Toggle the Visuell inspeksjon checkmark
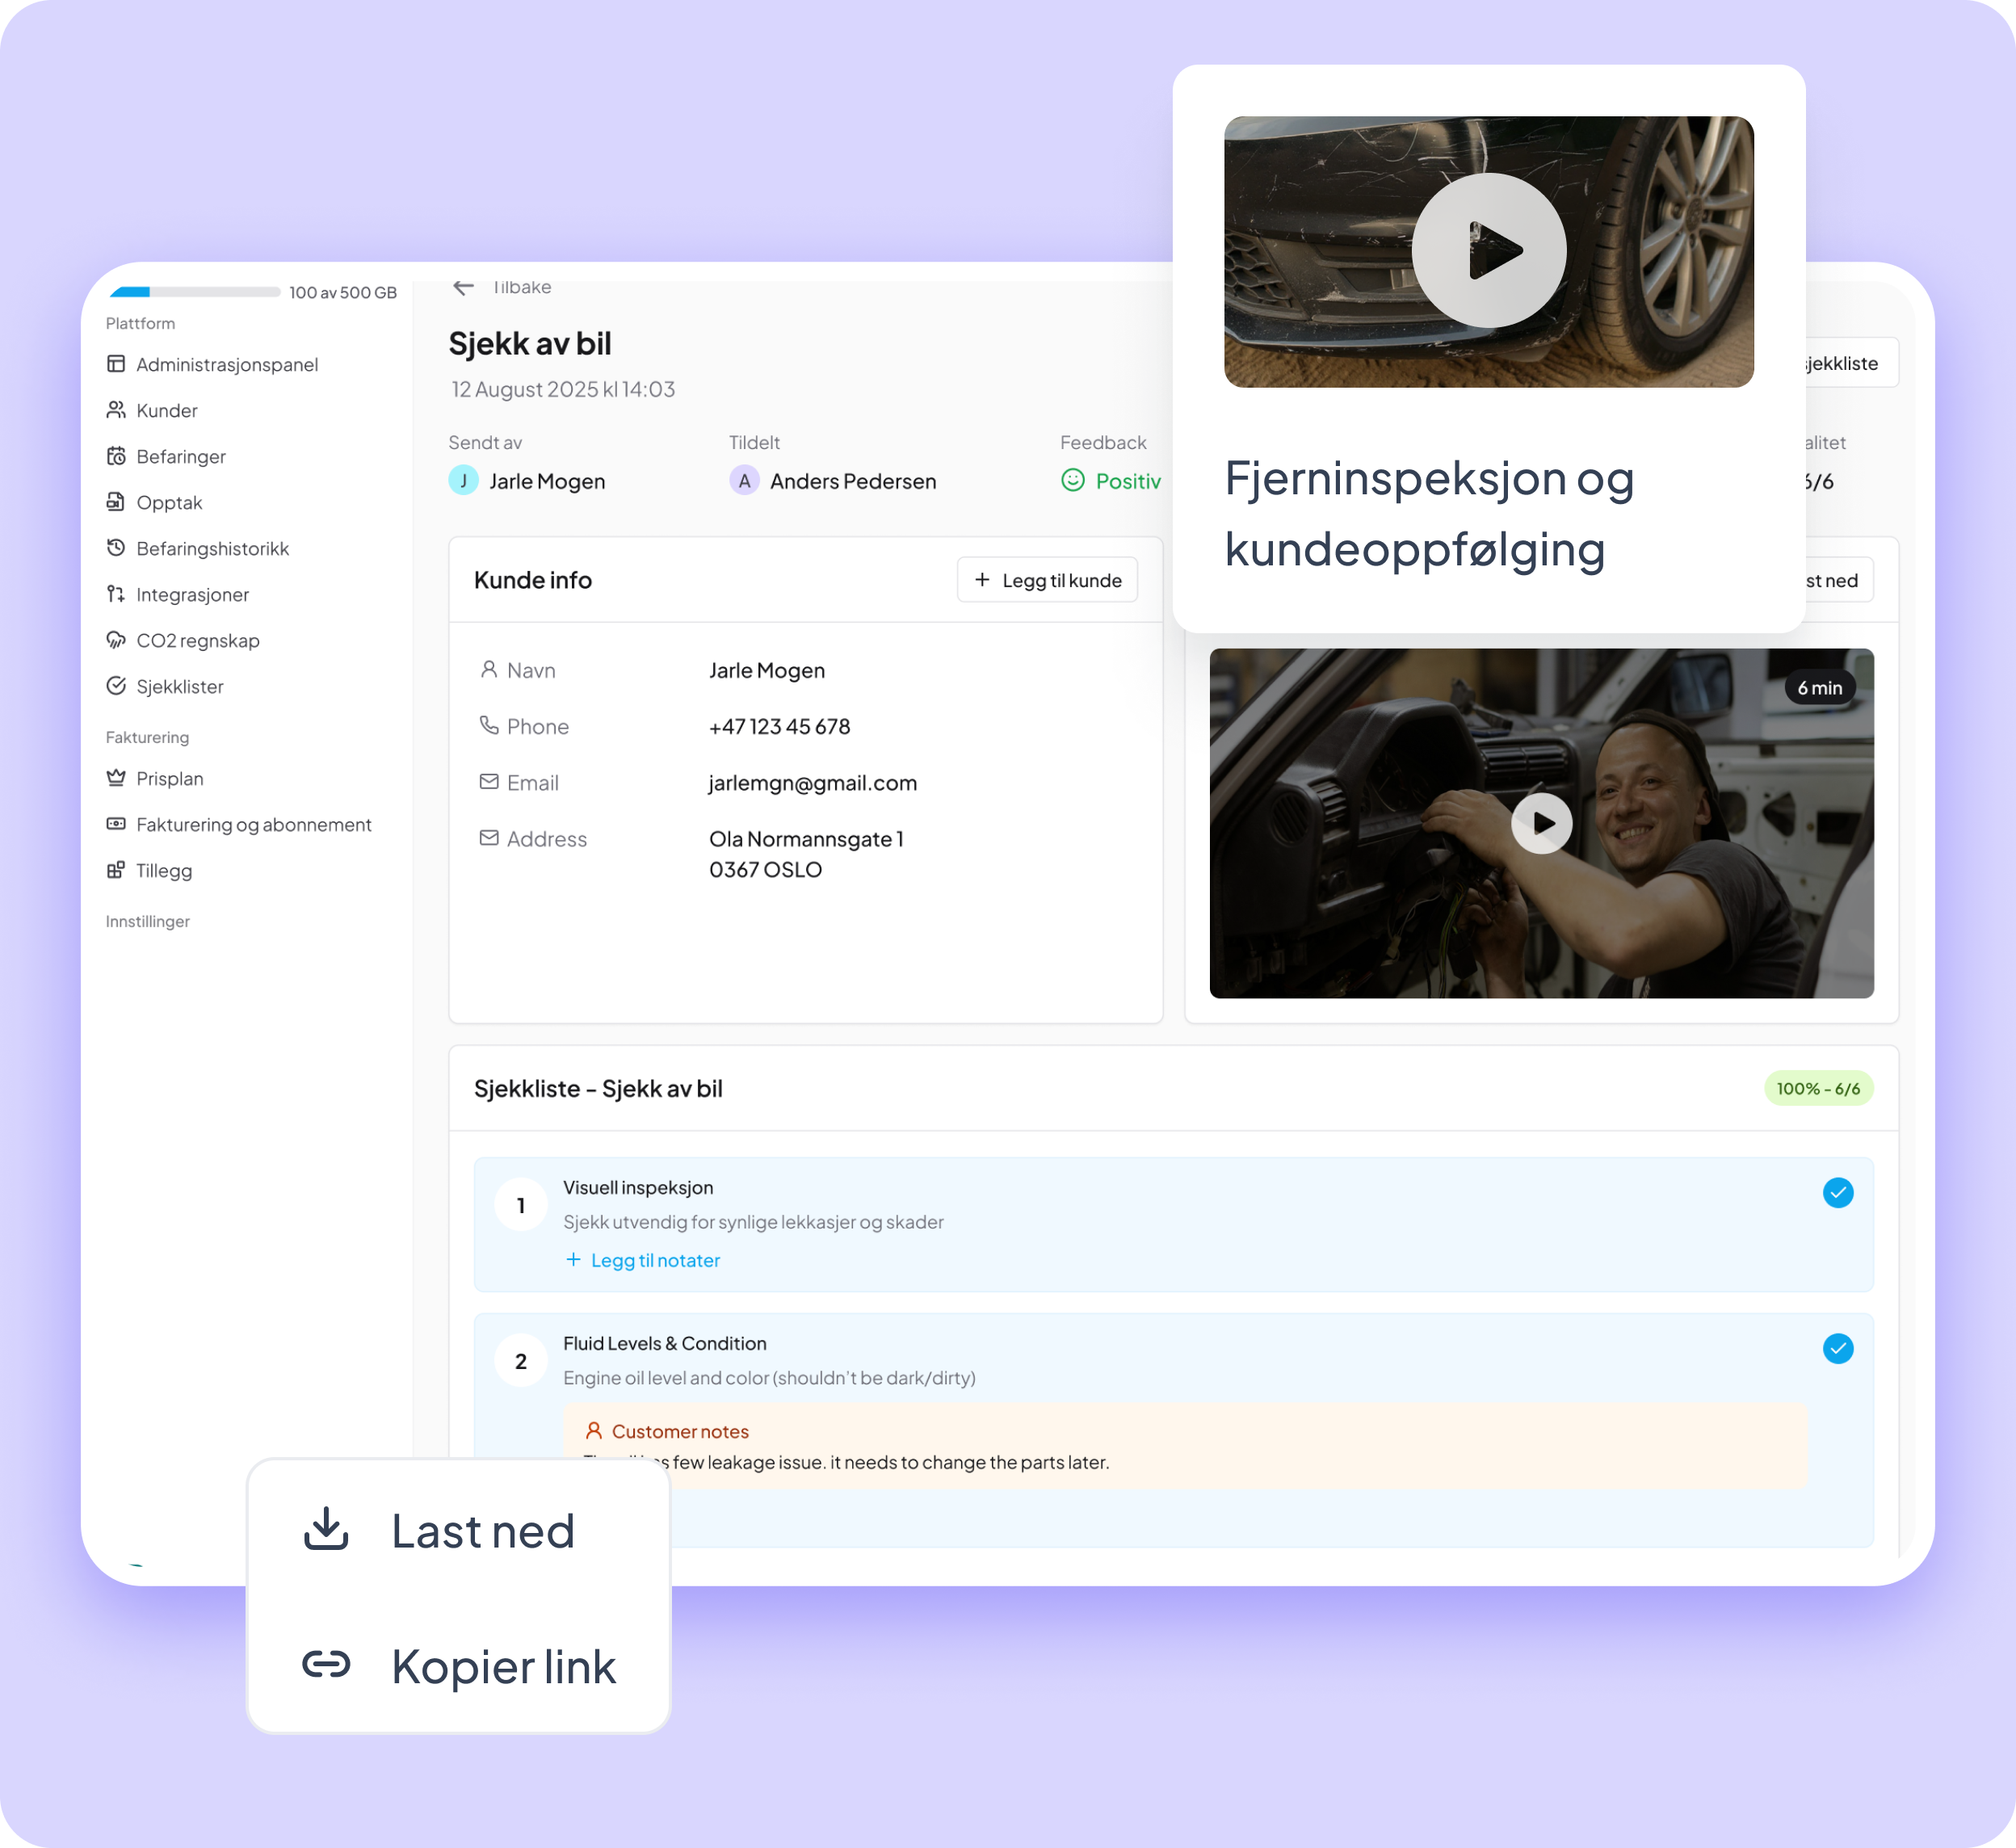Image resolution: width=2016 pixels, height=1848 pixels. coord(1837,1192)
